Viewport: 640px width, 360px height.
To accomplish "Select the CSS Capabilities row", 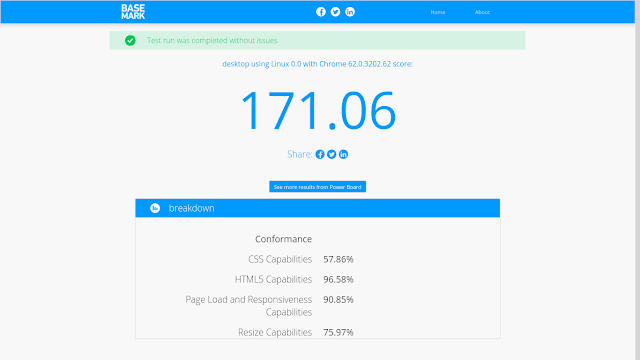I will 300,259.
